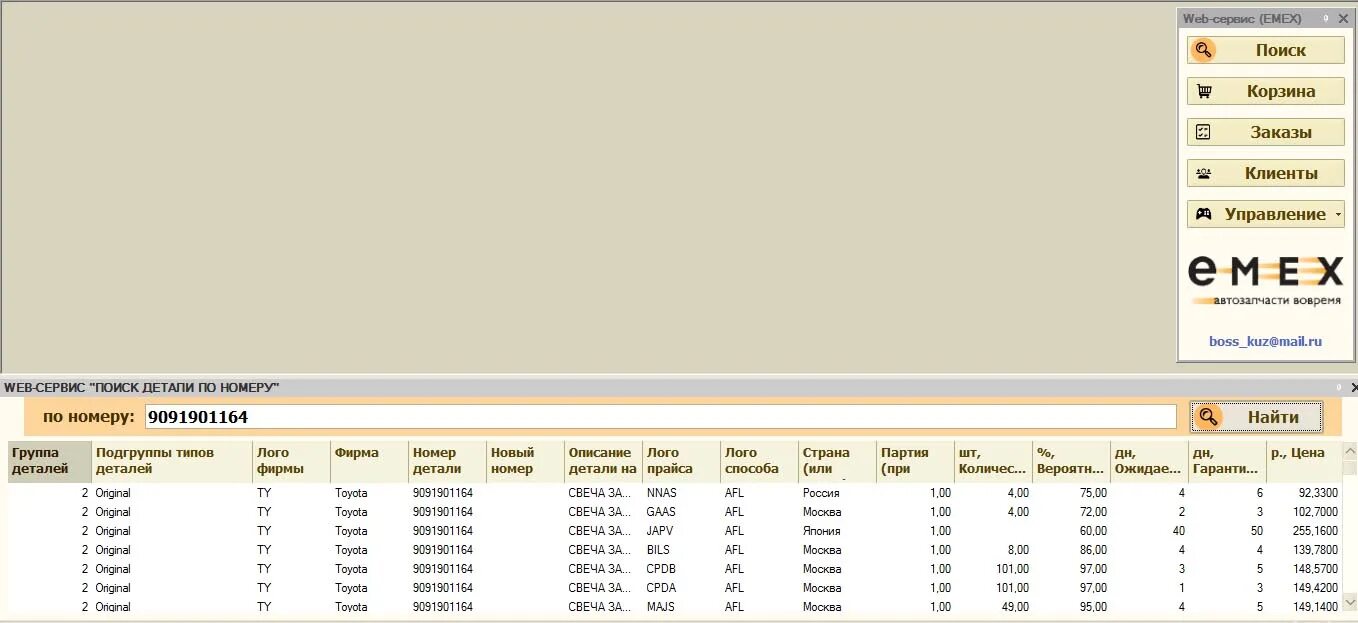Click the checklist icon on Заказы button
The height and width of the screenshot is (623, 1358).
pos(1204,132)
